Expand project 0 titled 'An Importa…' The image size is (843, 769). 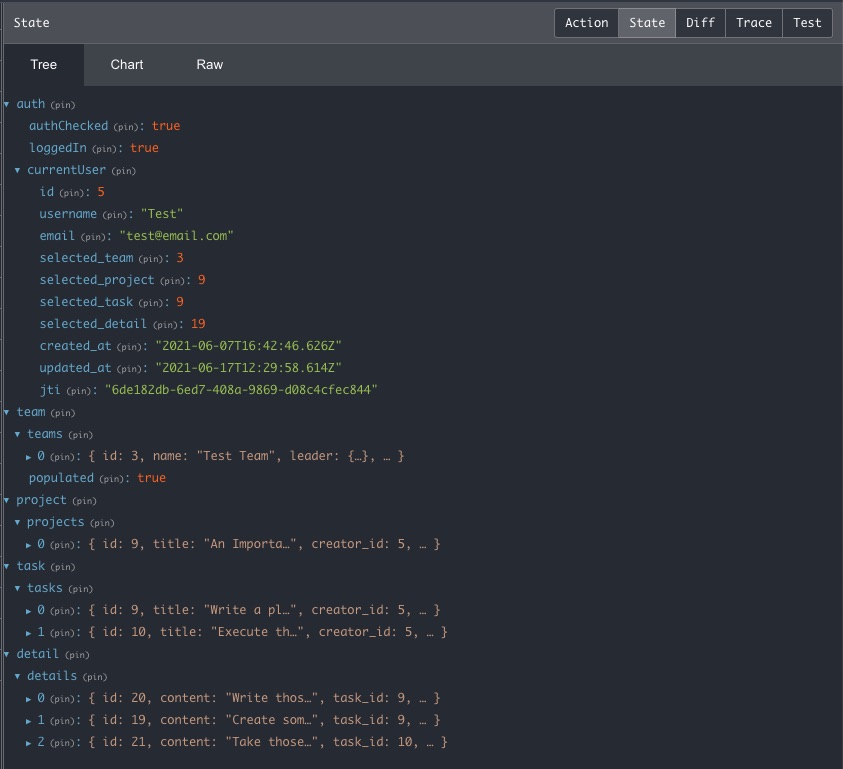27,543
